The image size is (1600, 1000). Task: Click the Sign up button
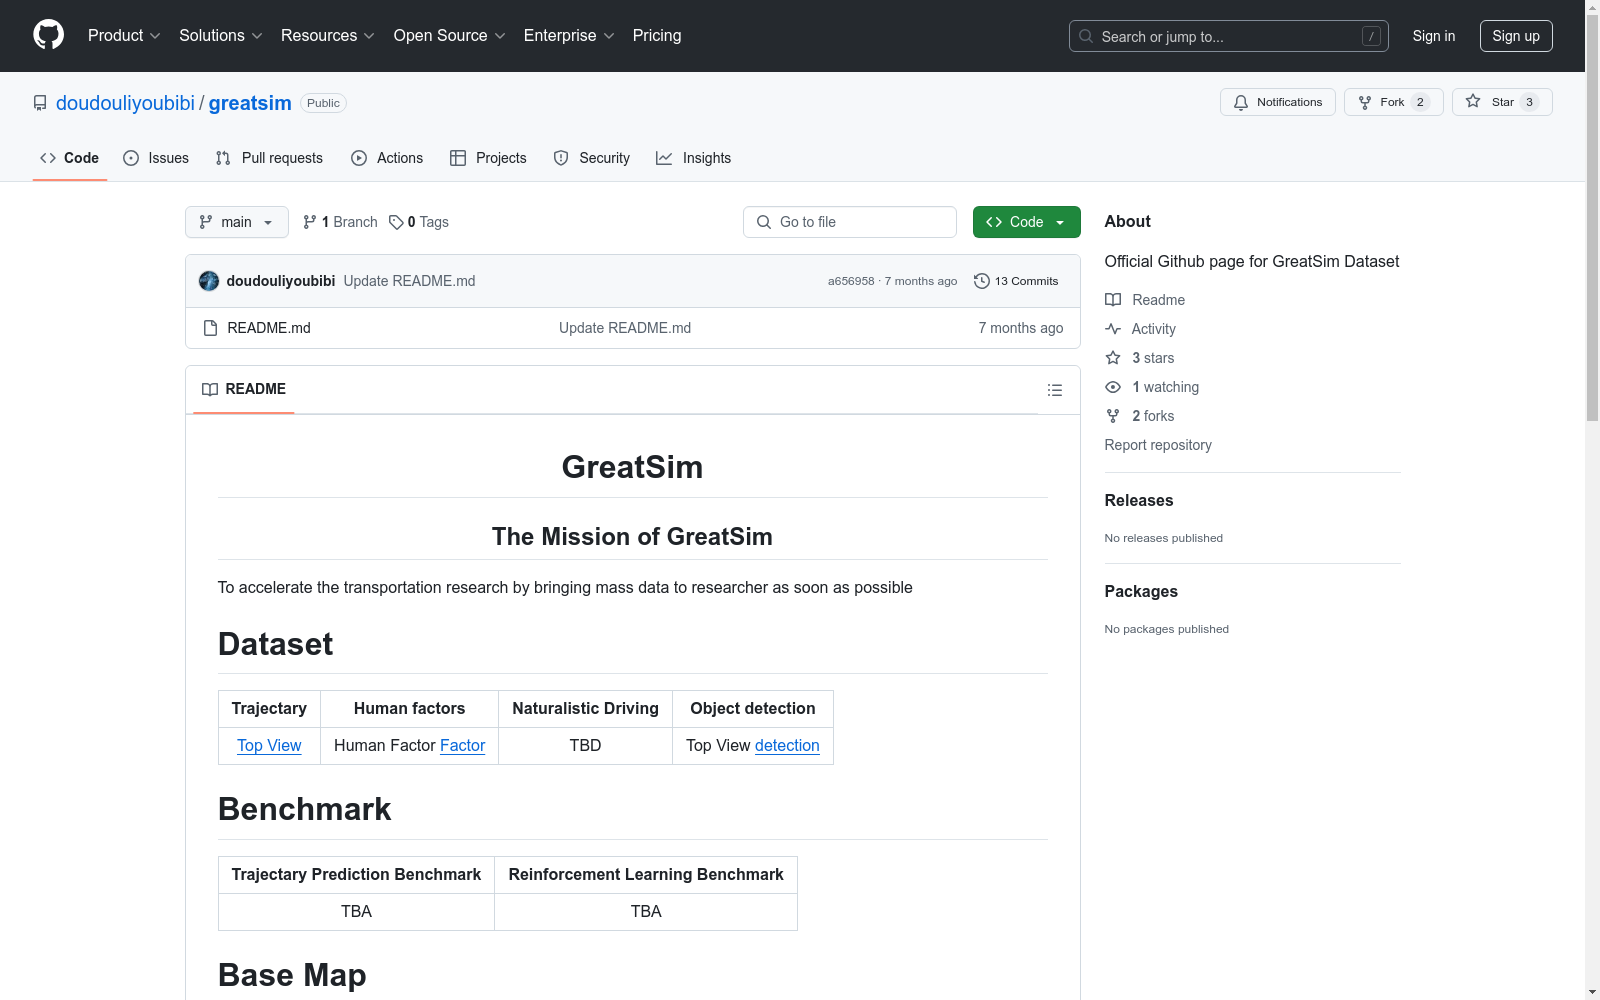click(1516, 36)
